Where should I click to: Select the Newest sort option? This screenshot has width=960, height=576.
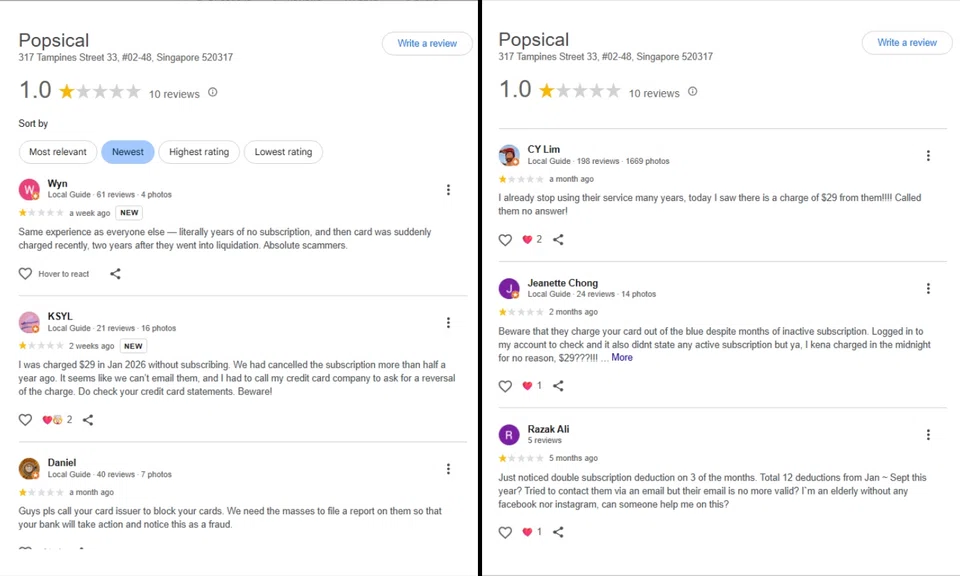tap(127, 151)
